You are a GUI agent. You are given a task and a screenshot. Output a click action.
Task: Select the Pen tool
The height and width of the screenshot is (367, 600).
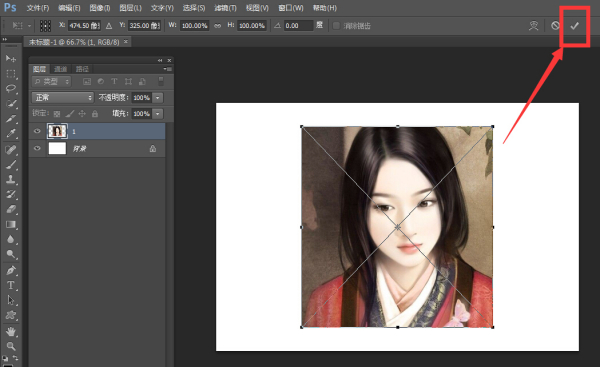tap(10, 270)
